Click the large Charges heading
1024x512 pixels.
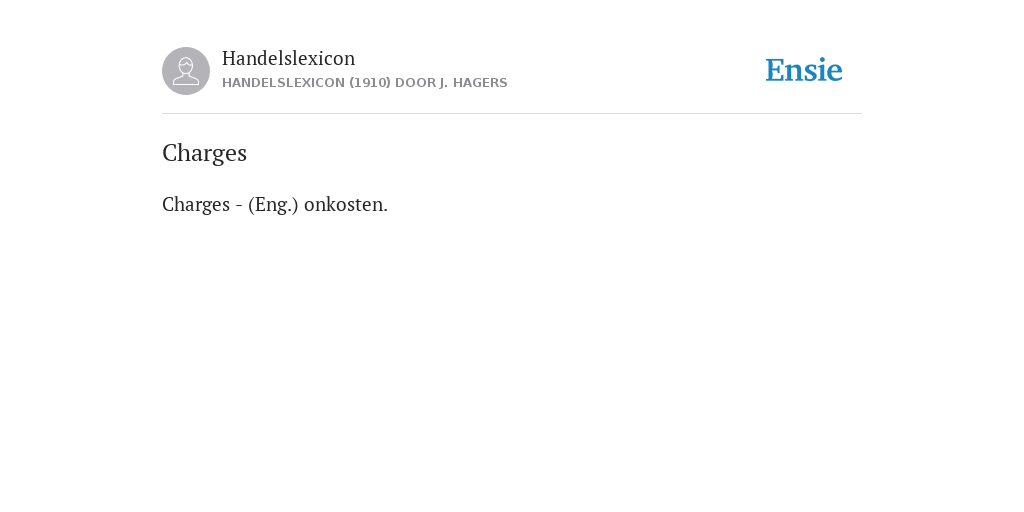pos(204,153)
